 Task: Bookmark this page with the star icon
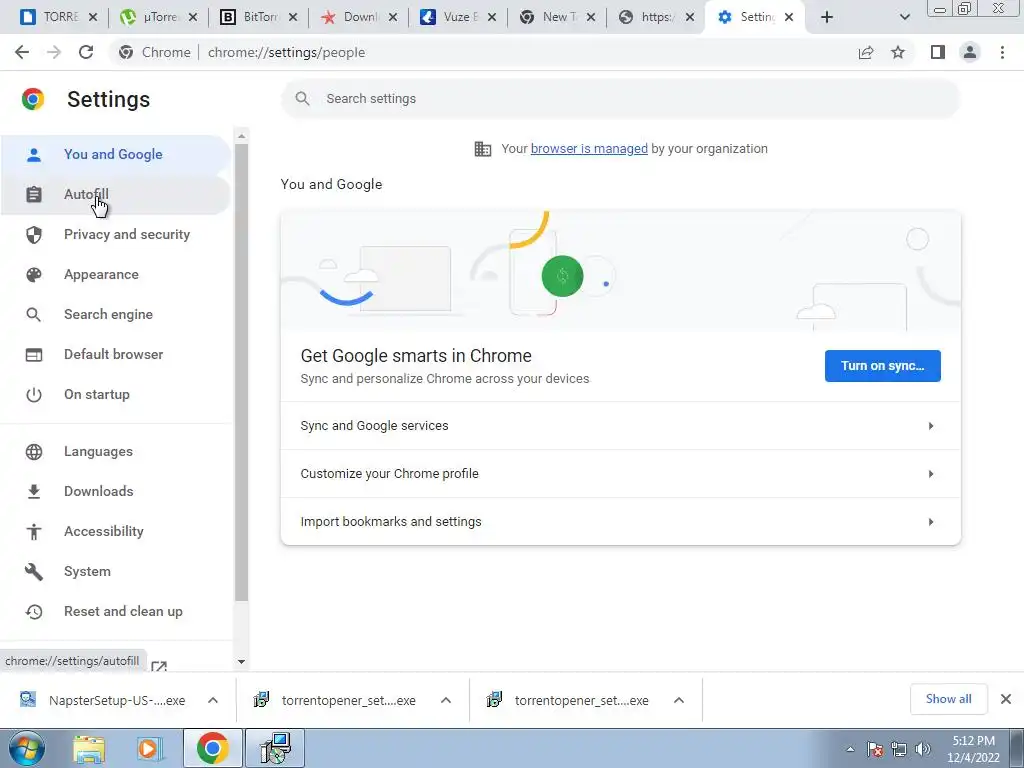click(898, 52)
